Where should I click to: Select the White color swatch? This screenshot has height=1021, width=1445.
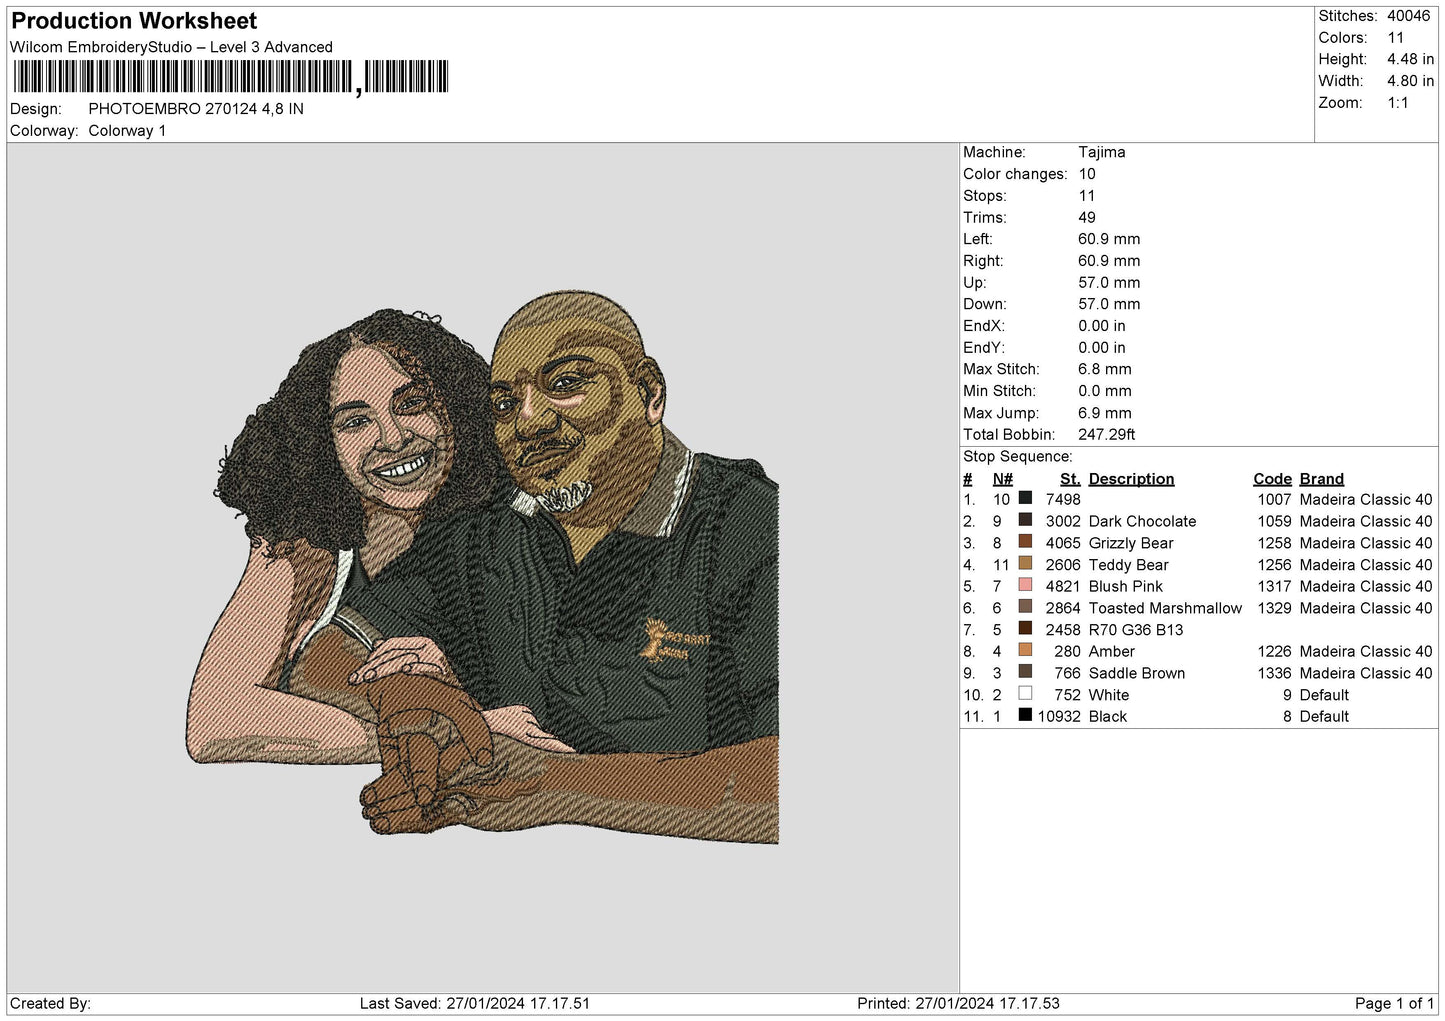click(1025, 694)
